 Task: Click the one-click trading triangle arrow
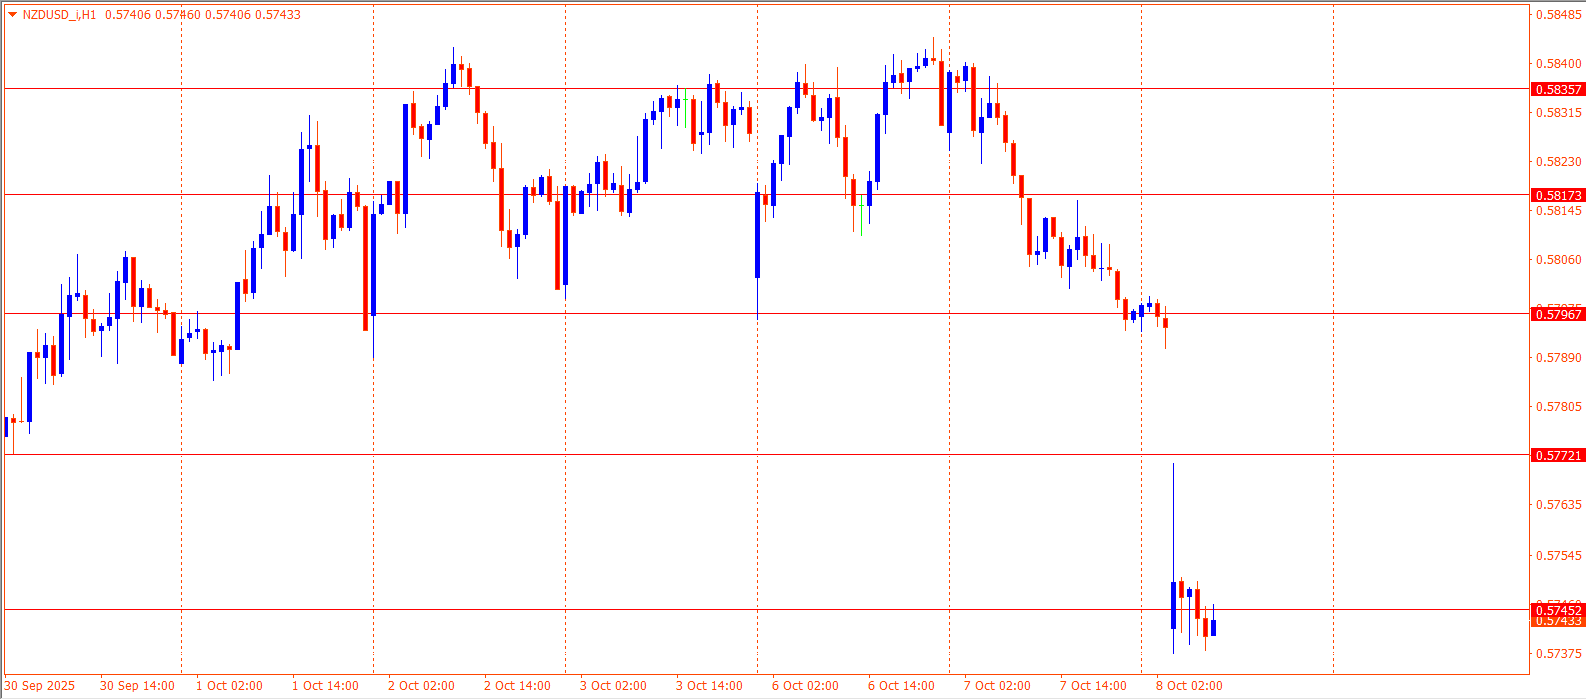click(12, 15)
